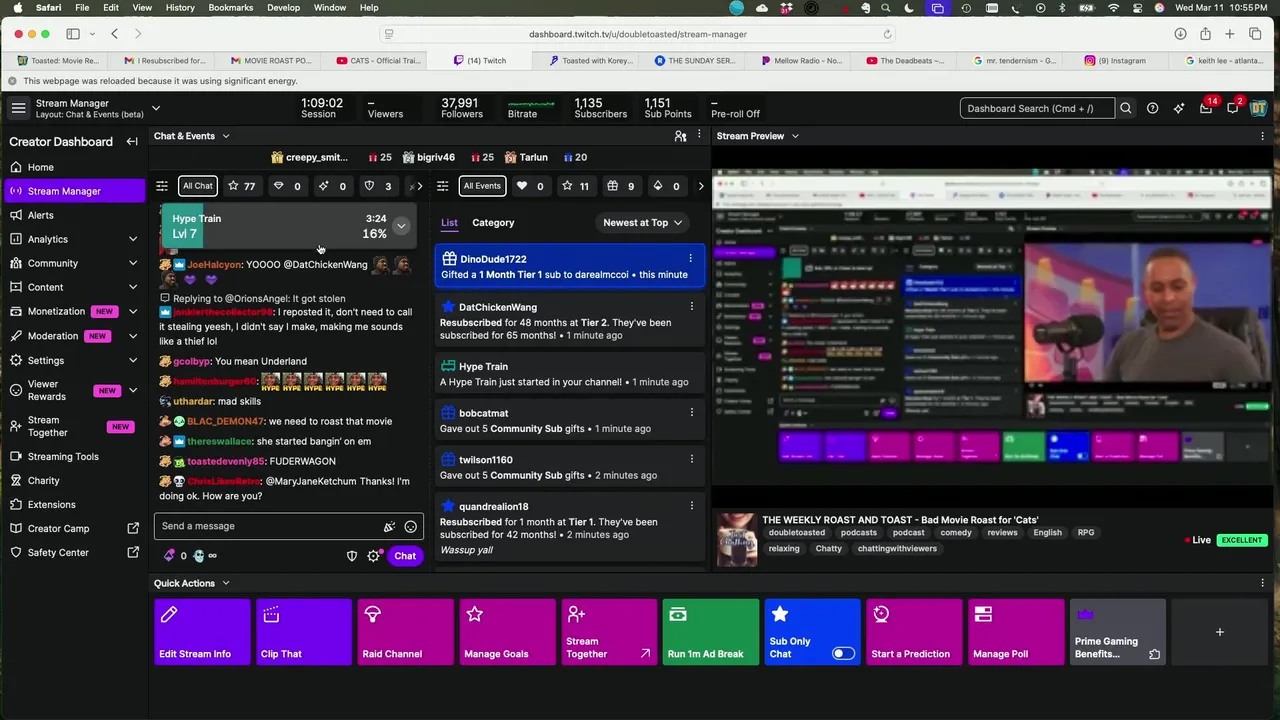This screenshot has height=720, width=1280.
Task: Open chat shield mode icon
Action: click(352, 556)
